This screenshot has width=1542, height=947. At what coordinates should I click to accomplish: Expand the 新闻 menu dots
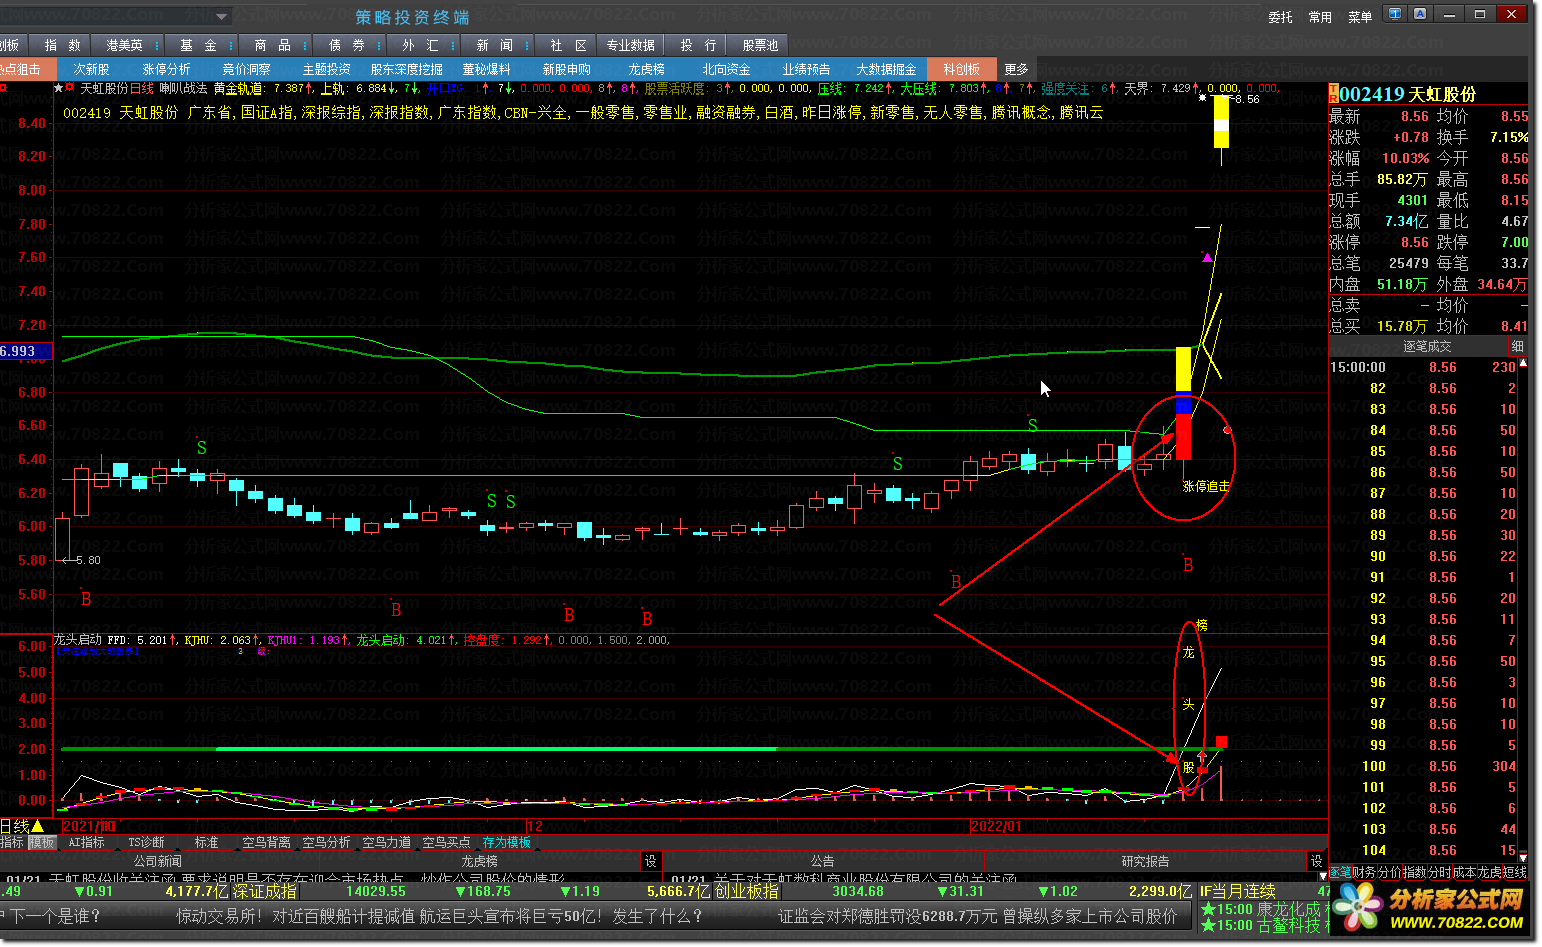pos(527,45)
